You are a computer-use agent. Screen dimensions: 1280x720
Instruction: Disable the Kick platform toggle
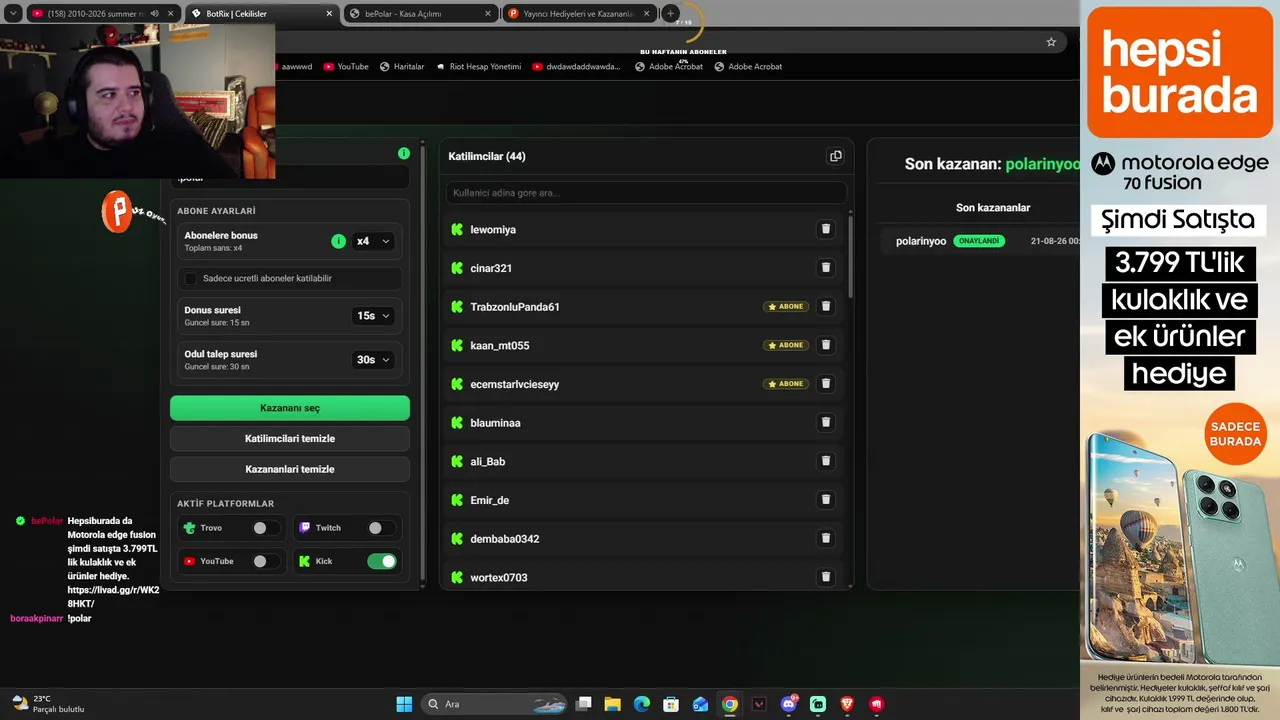coord(382,561)
